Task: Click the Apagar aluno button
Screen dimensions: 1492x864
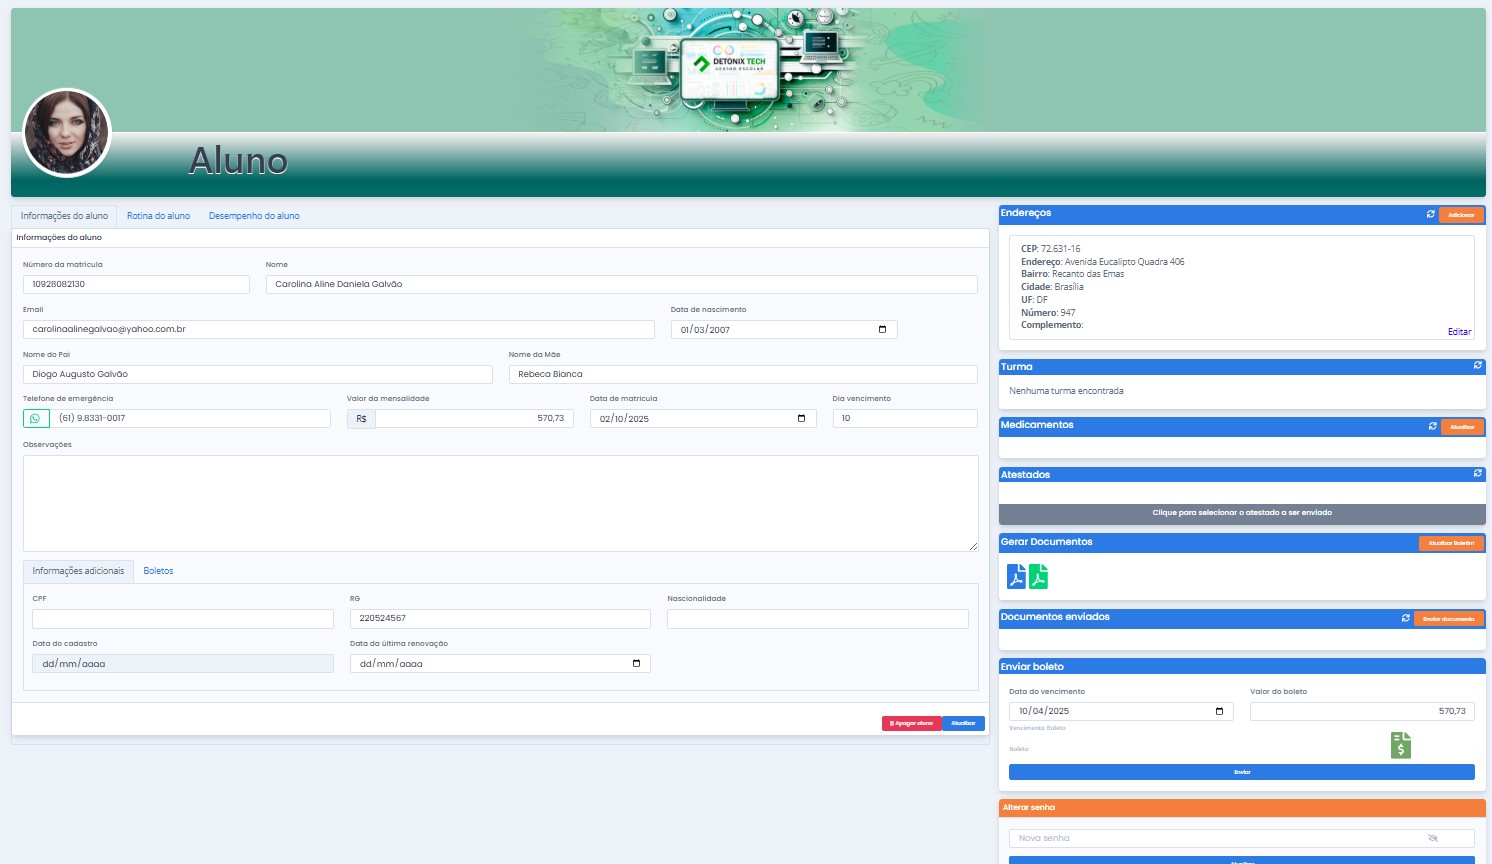Action: click(912, 723)
